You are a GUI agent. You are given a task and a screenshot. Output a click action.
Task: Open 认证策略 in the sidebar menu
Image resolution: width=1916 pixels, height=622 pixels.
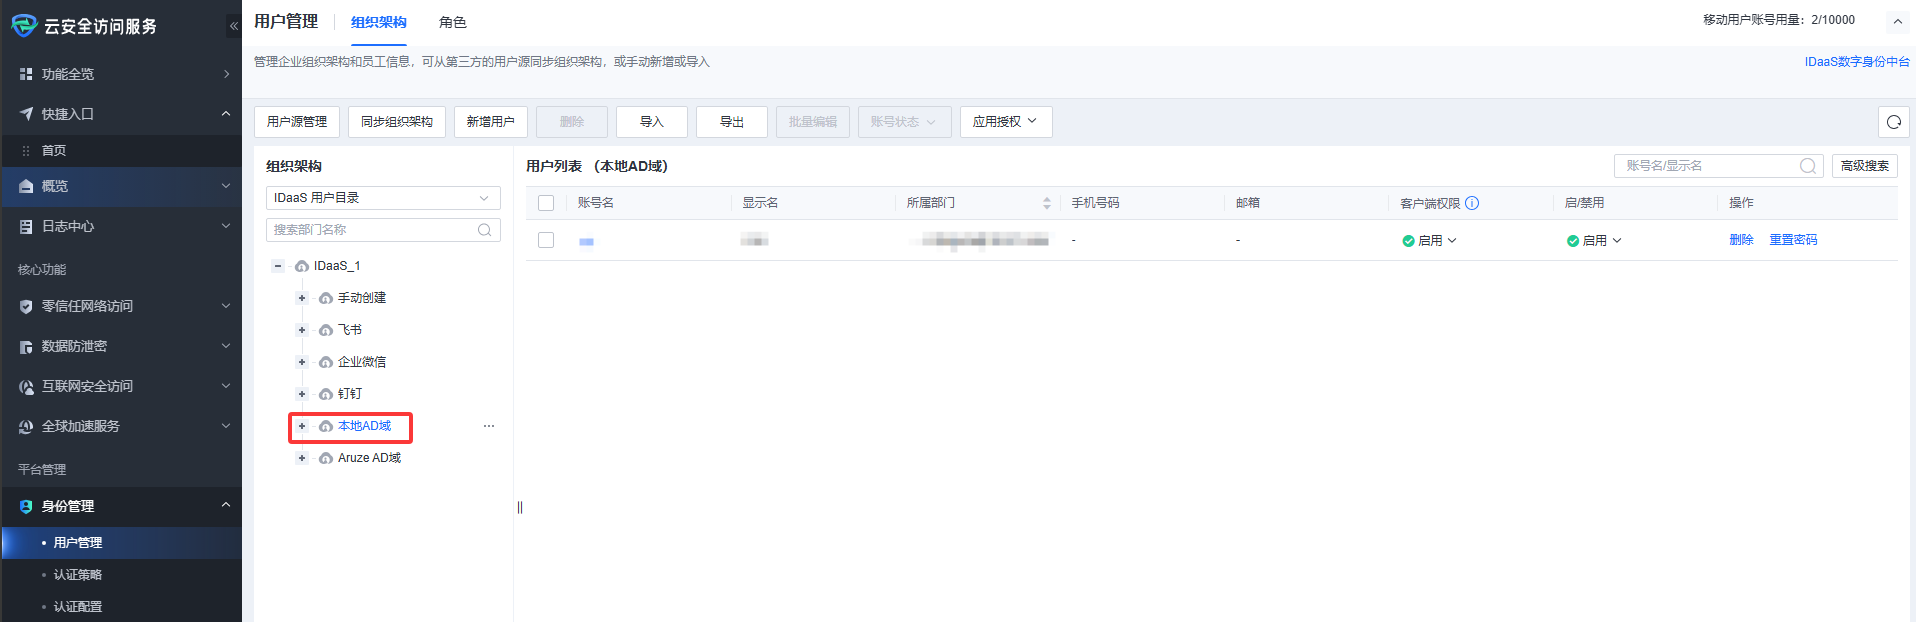click(x=78, y=575)
